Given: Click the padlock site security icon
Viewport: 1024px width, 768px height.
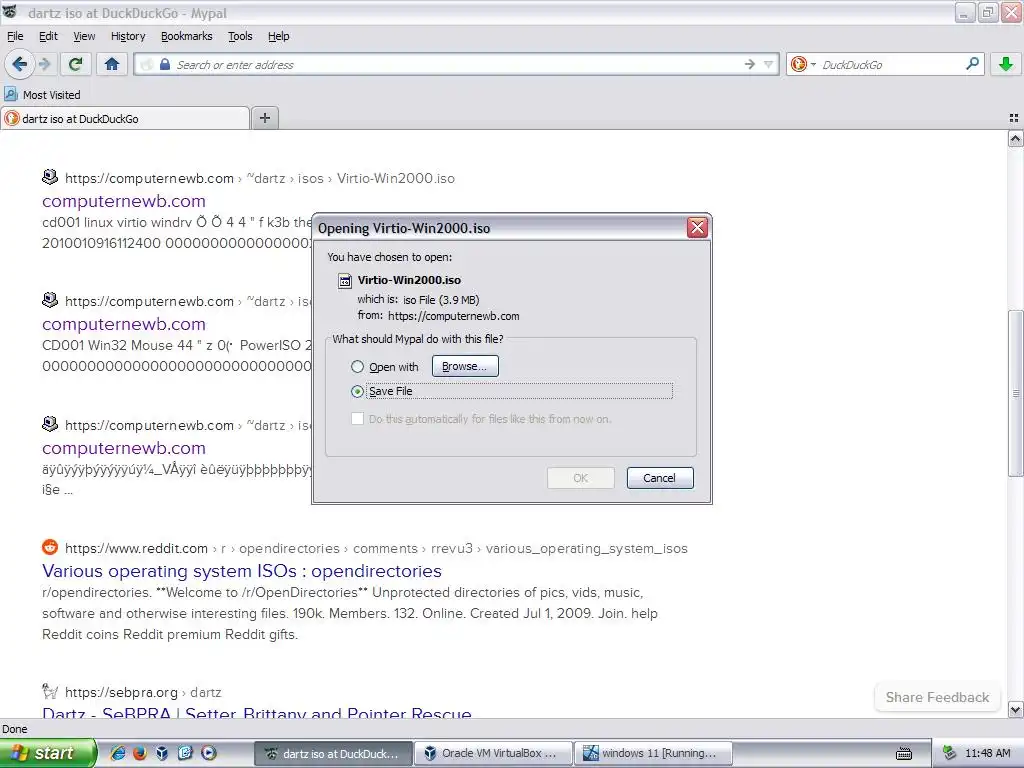Looking at the screenshot, I should pos(165,64).
